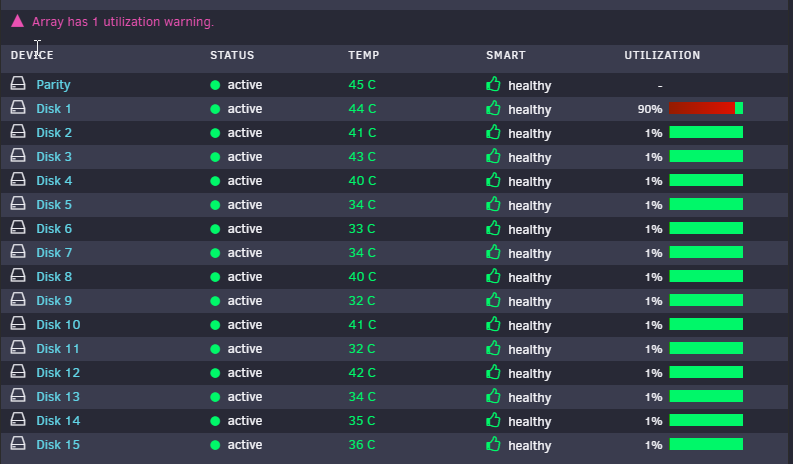The height and width of the screenshot is (464, 793).
Task: Click the Disk 9 drive icon
Action: pos(18,300)
